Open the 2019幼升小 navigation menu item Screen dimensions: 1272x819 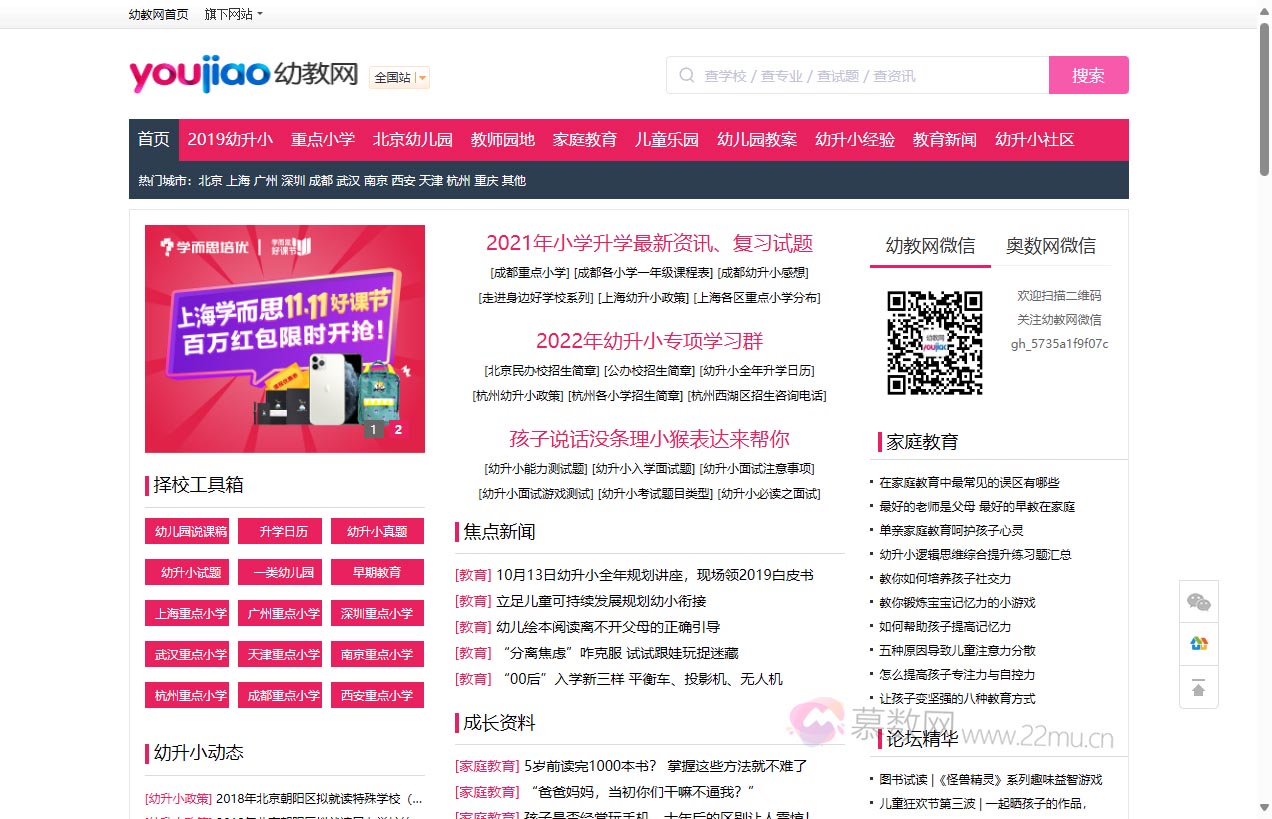click(230, 140)
